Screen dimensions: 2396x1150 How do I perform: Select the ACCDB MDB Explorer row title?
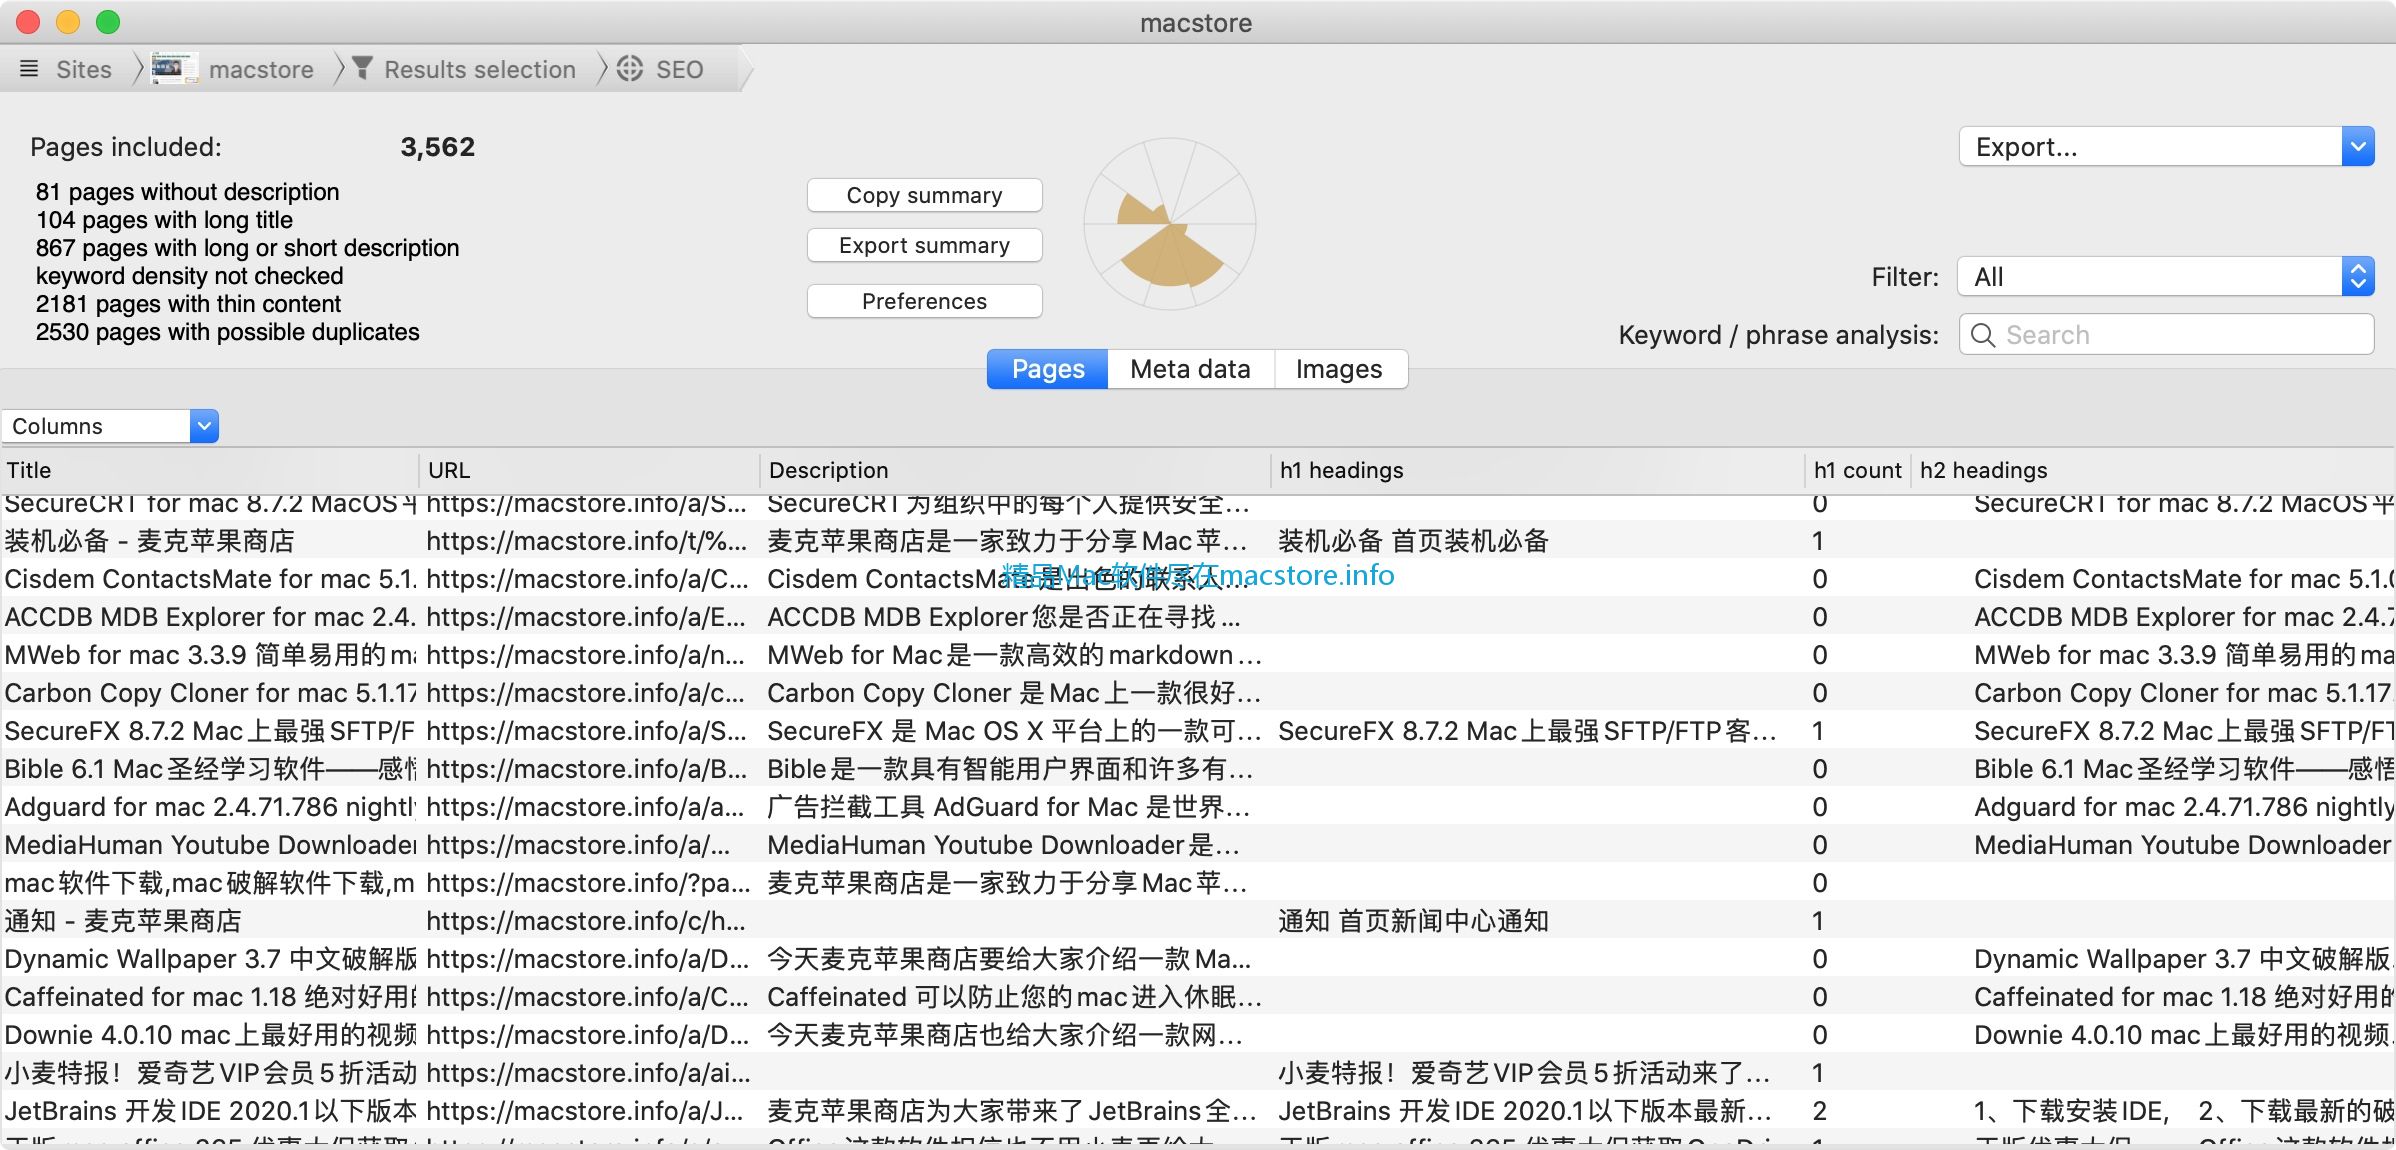[x=210, y=617]
